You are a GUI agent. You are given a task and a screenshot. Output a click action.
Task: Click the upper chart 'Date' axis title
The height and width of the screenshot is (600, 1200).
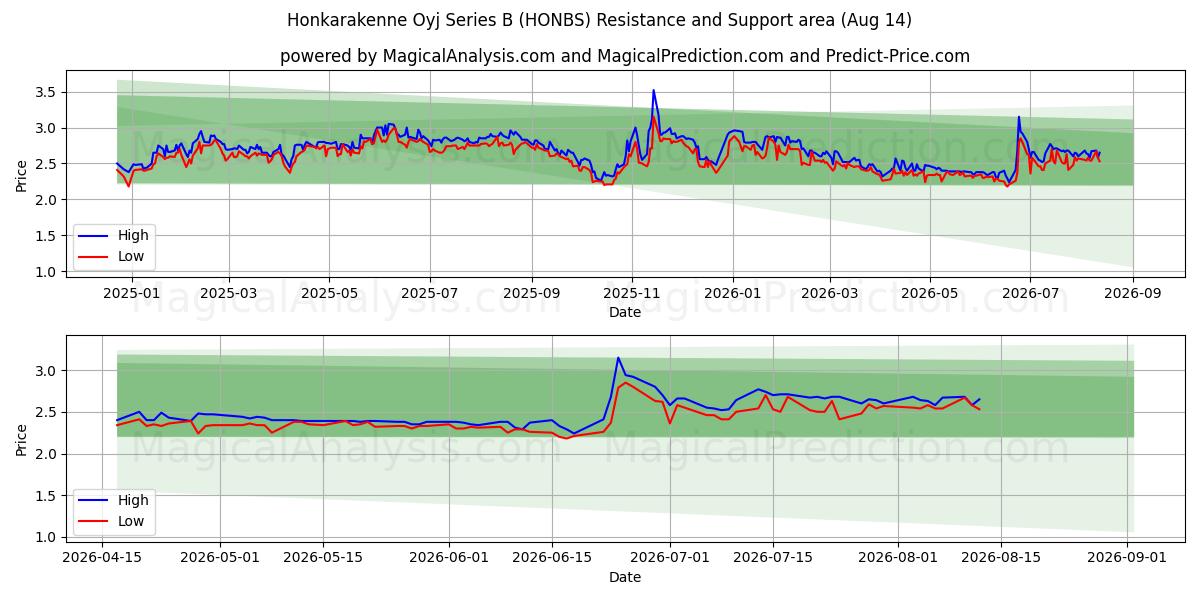tap(625, 312)
